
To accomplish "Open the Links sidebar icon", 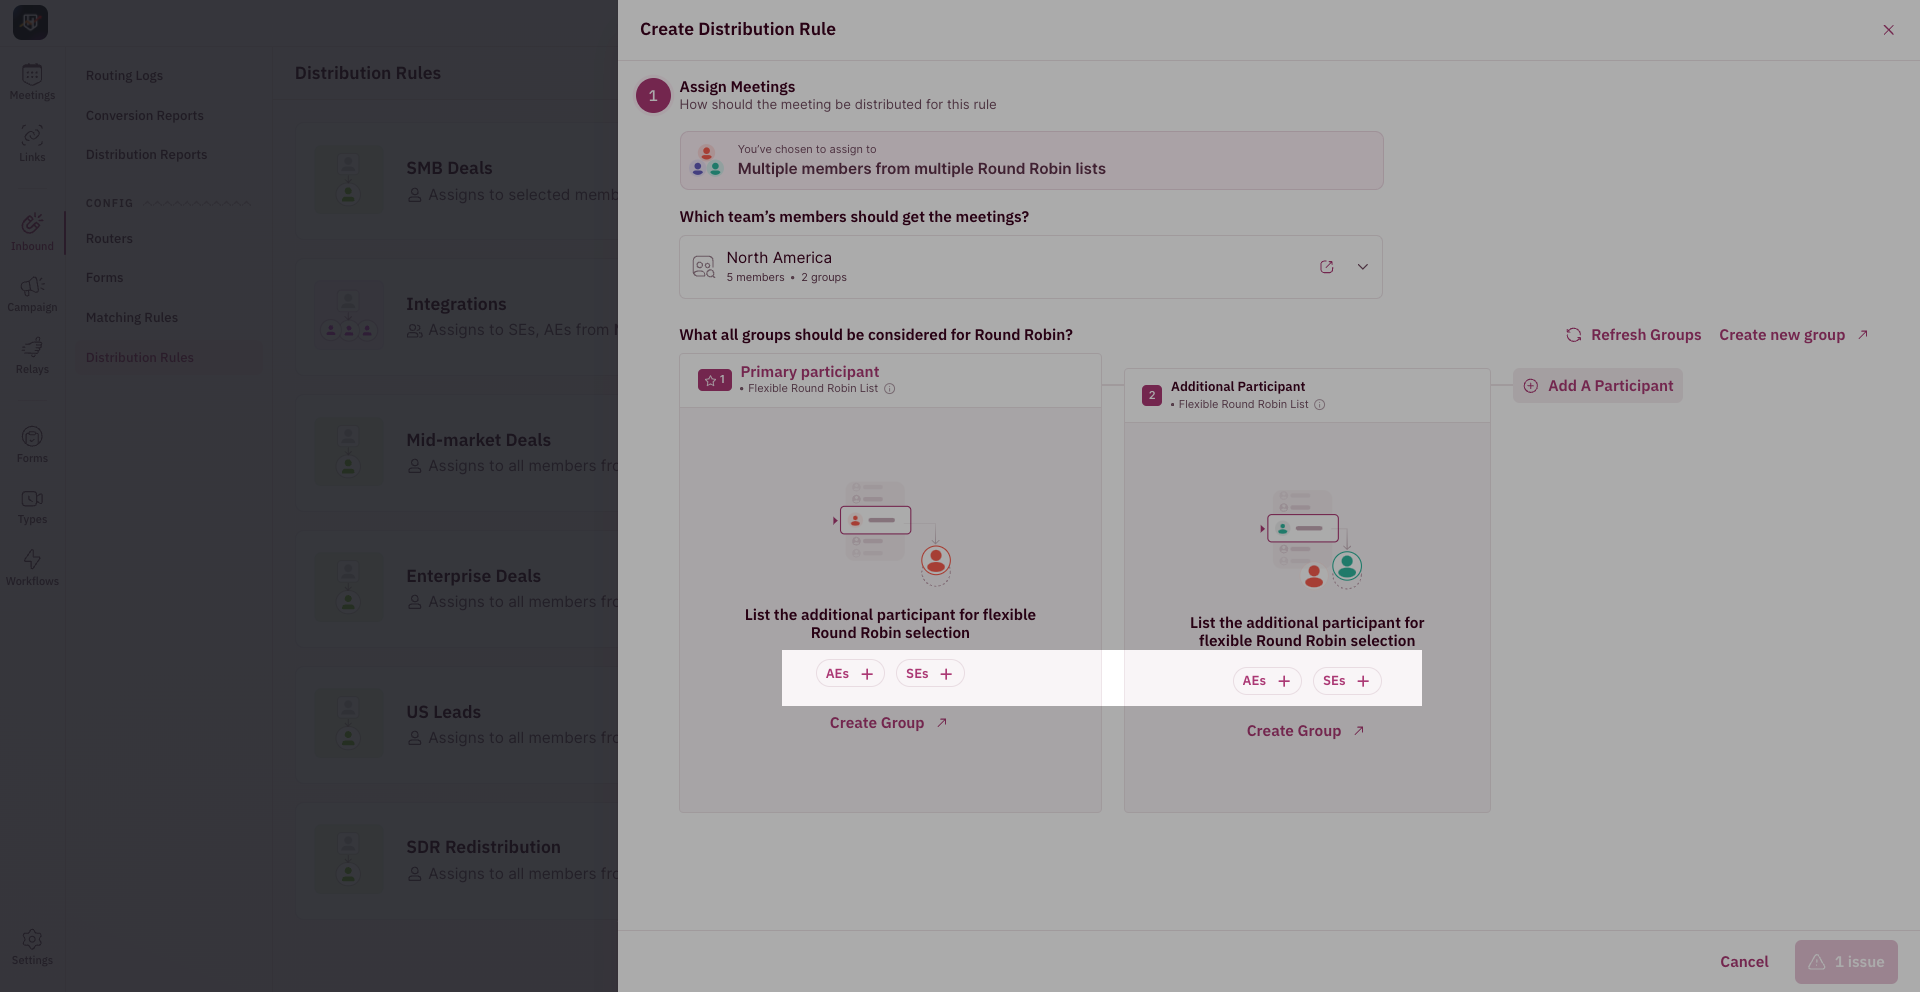I will (x=32, y=143).
